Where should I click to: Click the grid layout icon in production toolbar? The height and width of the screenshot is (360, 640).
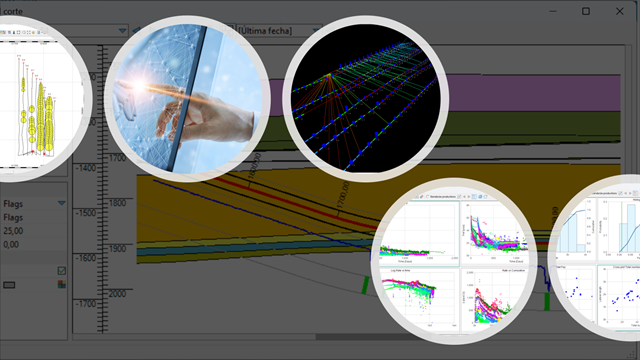[474, 197]
